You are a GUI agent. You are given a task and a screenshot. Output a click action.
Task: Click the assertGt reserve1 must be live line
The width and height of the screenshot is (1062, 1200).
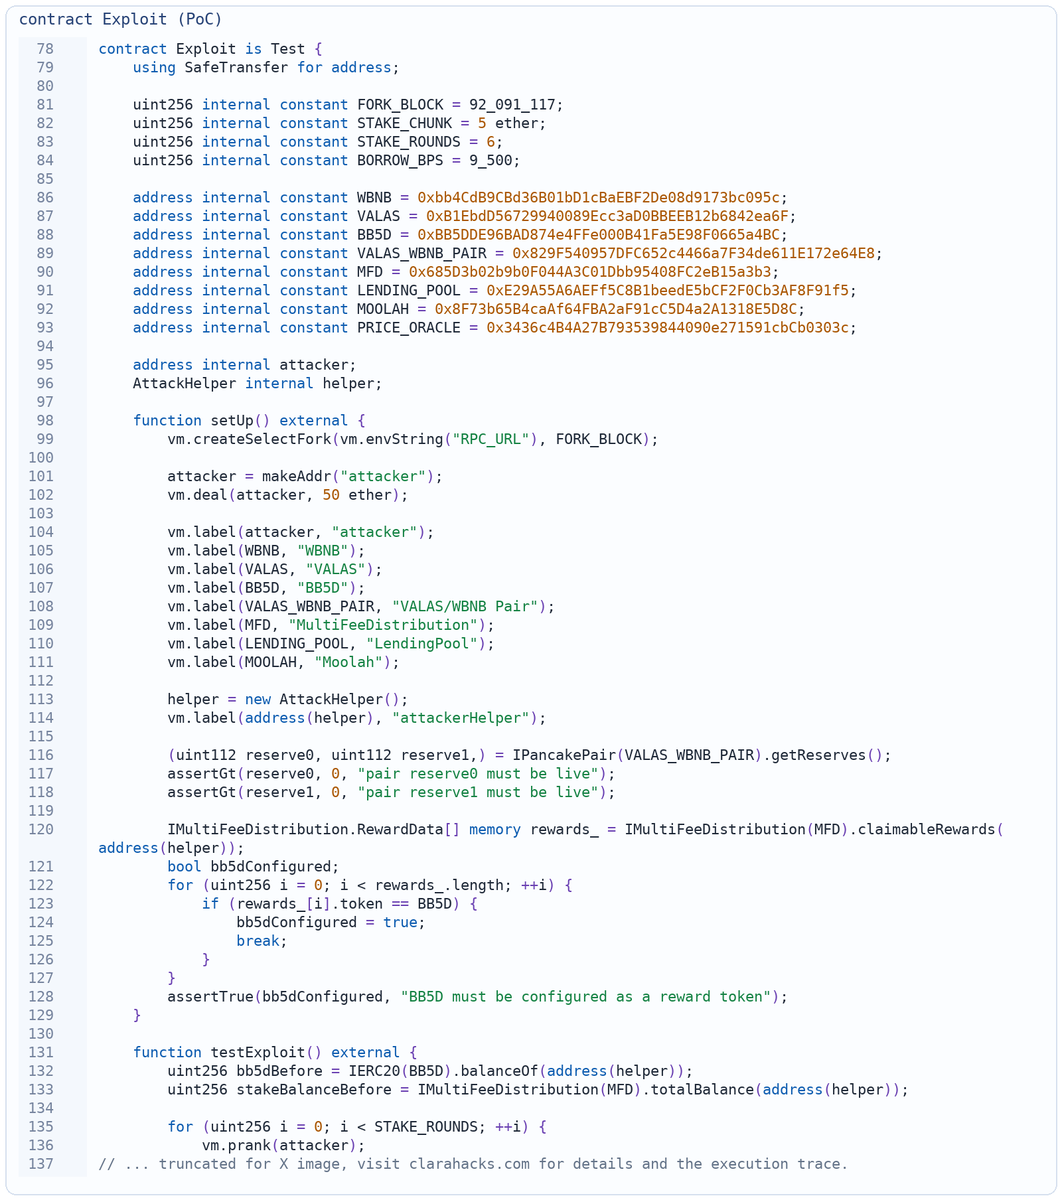(x=391, y=792)
